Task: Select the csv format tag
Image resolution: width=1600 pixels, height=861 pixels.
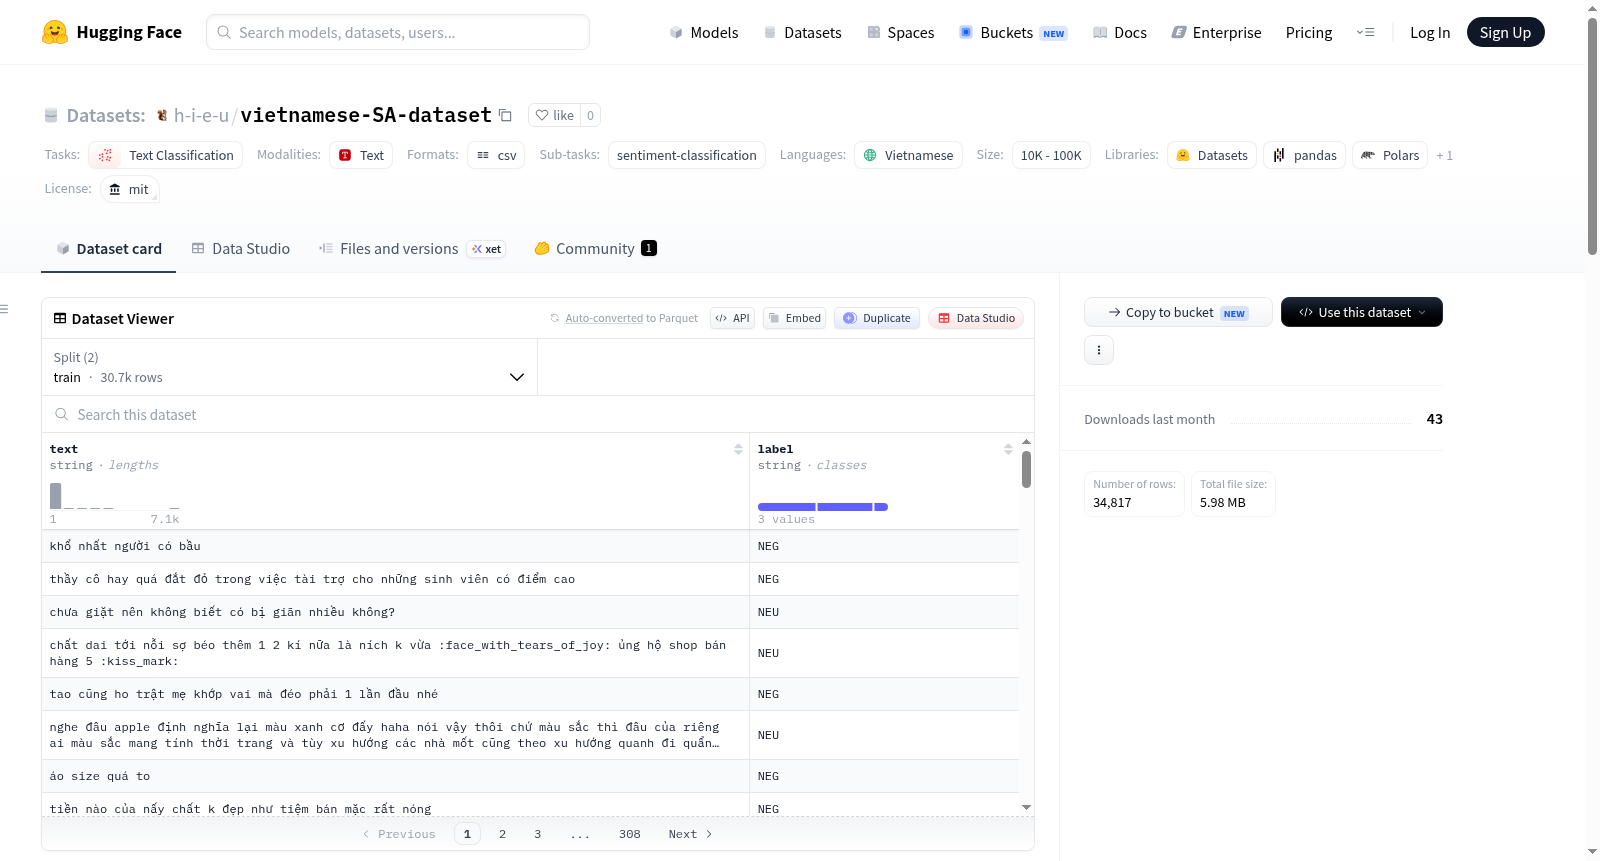Action: tap(496, 155)
